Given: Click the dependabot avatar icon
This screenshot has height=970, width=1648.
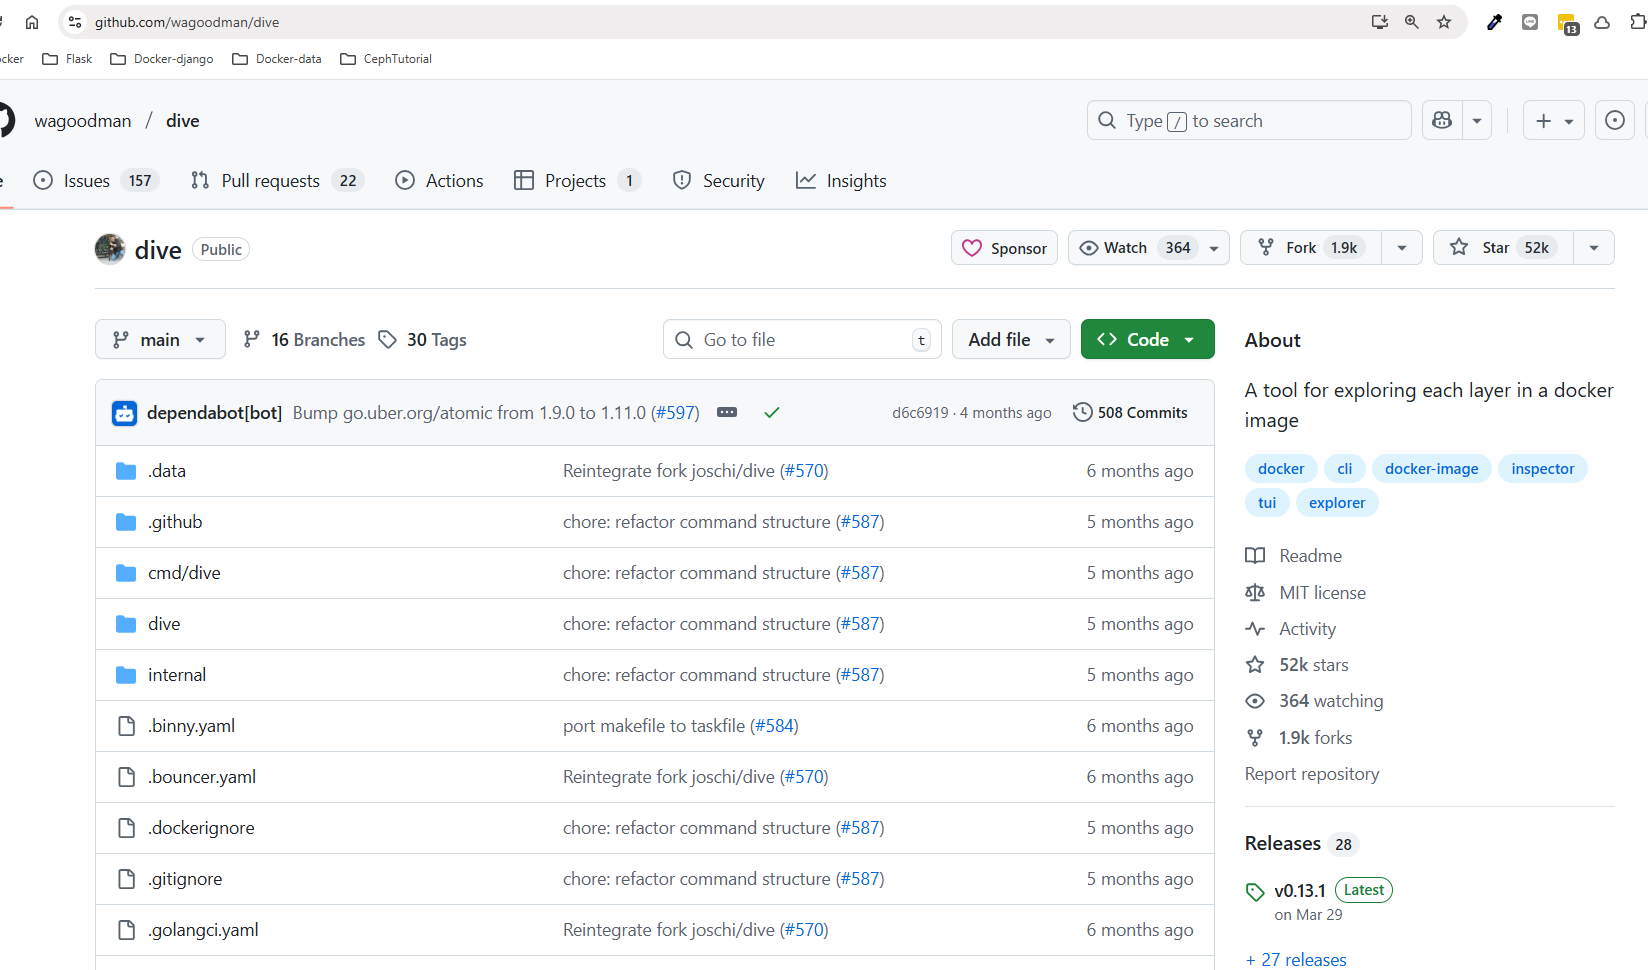Looking at the screenshot, I should (124, 413).
